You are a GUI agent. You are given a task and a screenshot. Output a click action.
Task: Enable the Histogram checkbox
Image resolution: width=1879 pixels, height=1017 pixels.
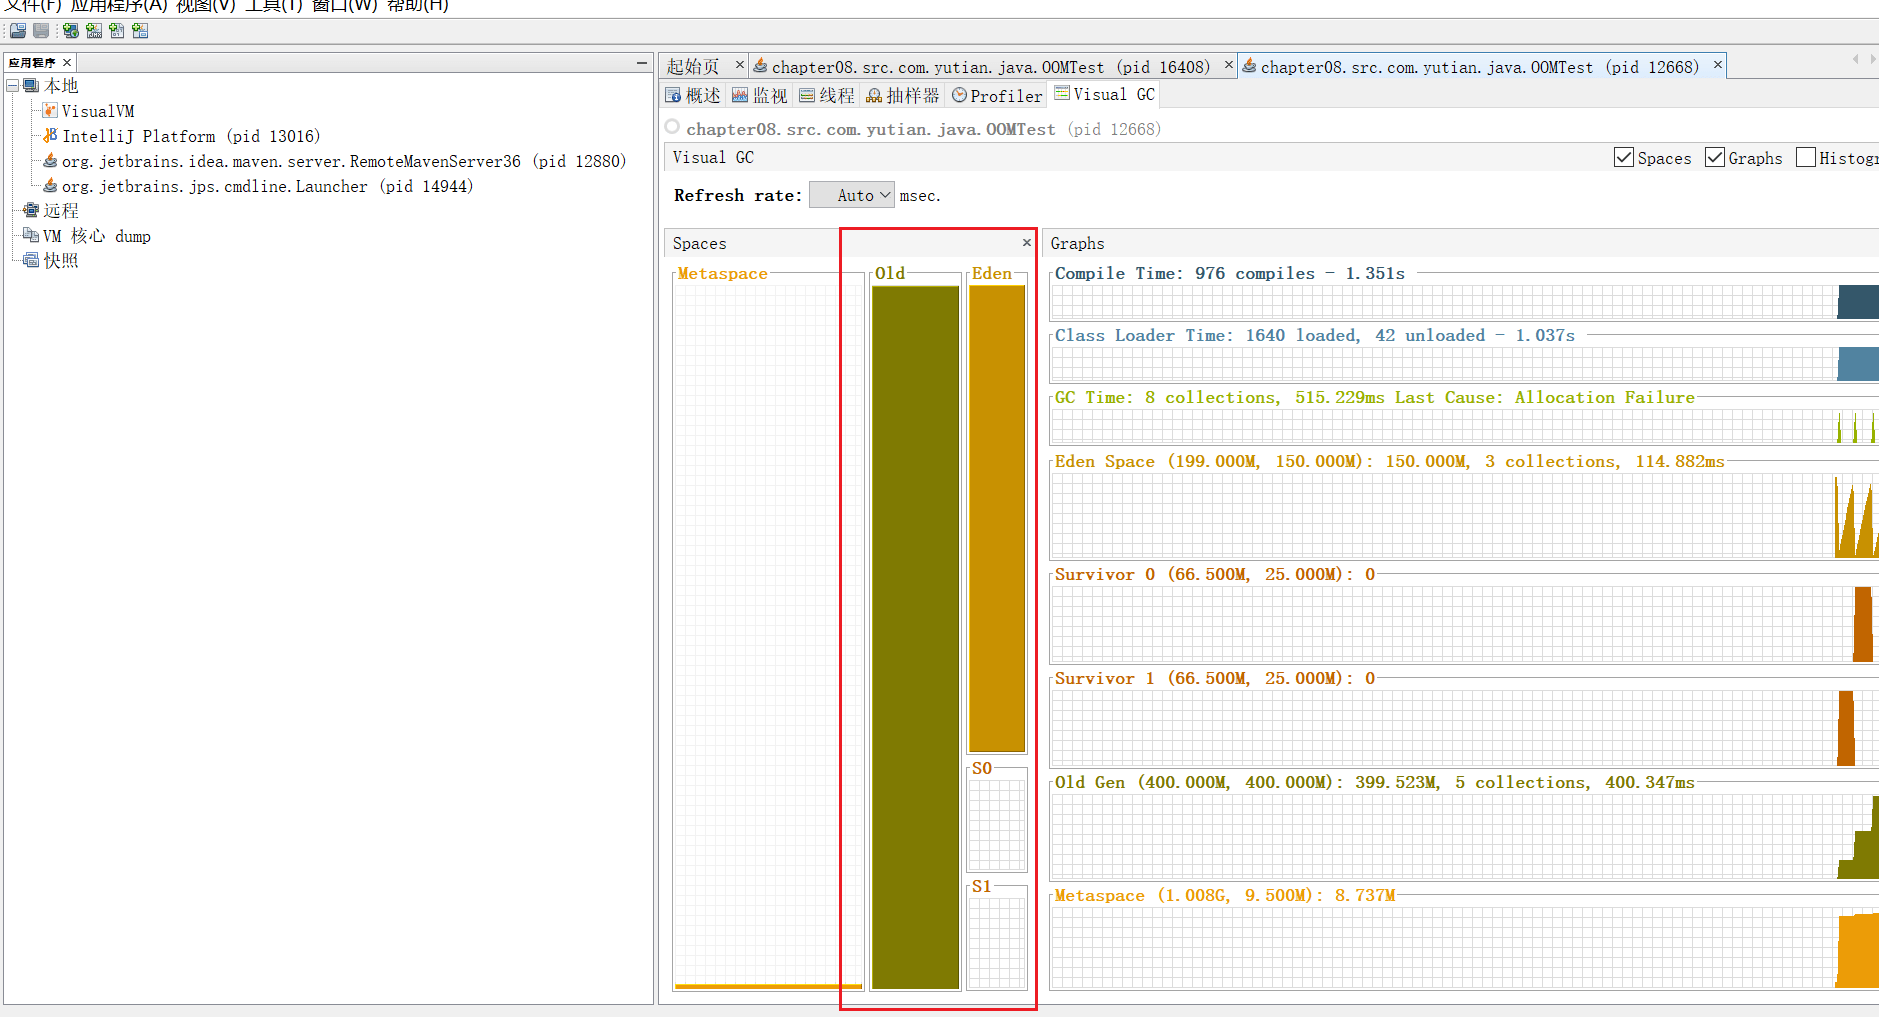1806,158
